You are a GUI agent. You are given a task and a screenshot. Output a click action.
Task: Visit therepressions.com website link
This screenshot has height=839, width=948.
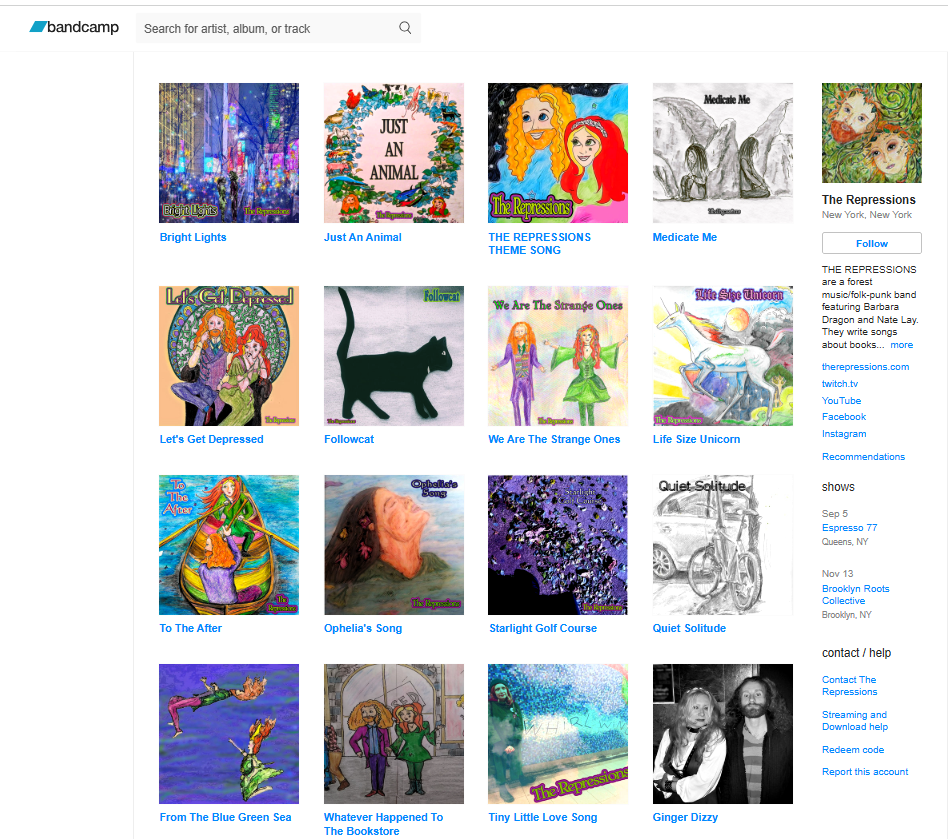click(865, 367)
